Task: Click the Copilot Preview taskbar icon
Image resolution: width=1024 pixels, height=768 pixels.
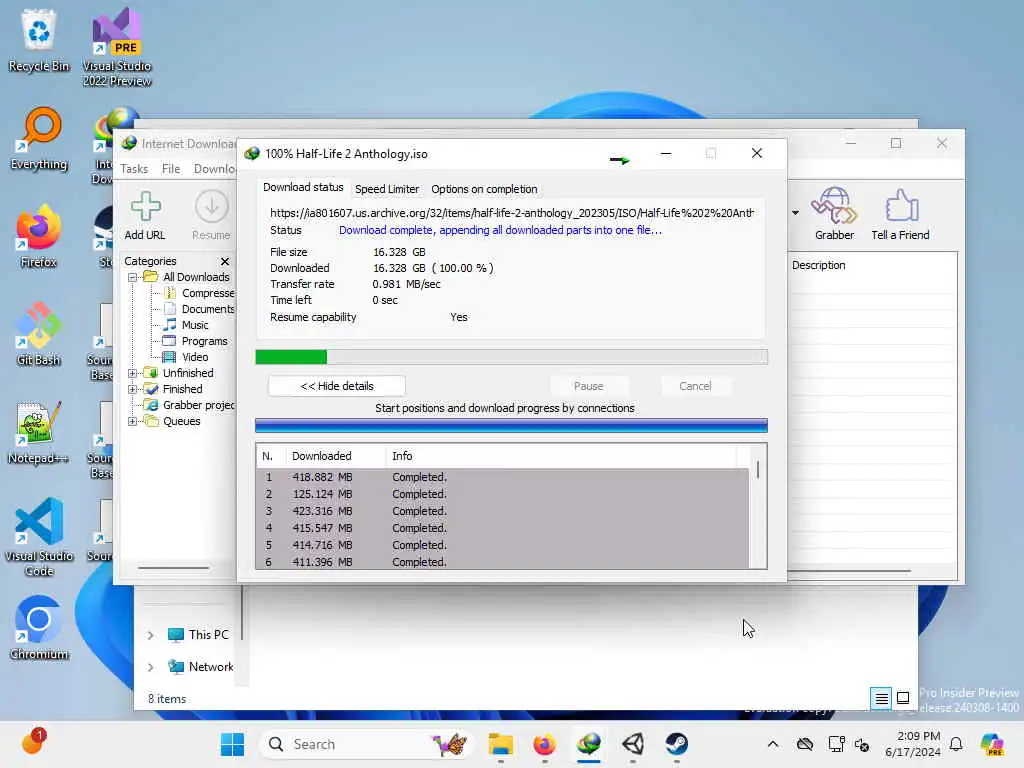Action: (x=992, y=744)
